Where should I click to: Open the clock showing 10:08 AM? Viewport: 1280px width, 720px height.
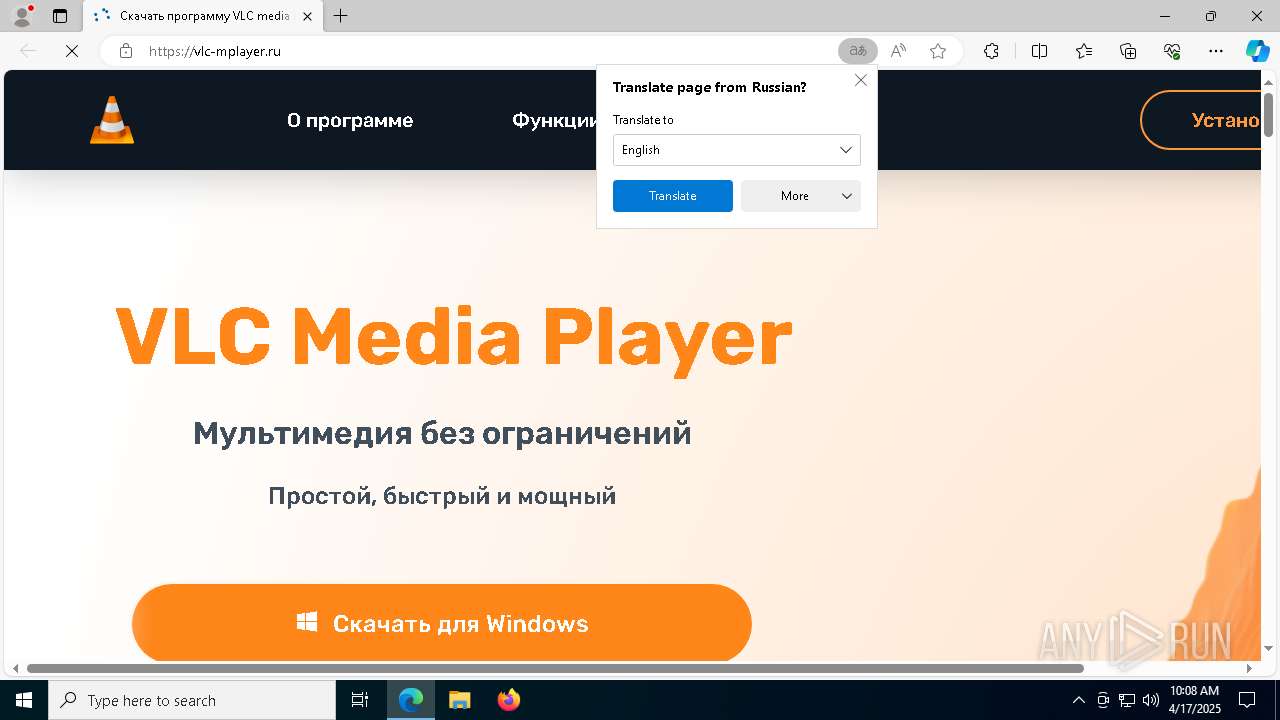[1195, 700]
